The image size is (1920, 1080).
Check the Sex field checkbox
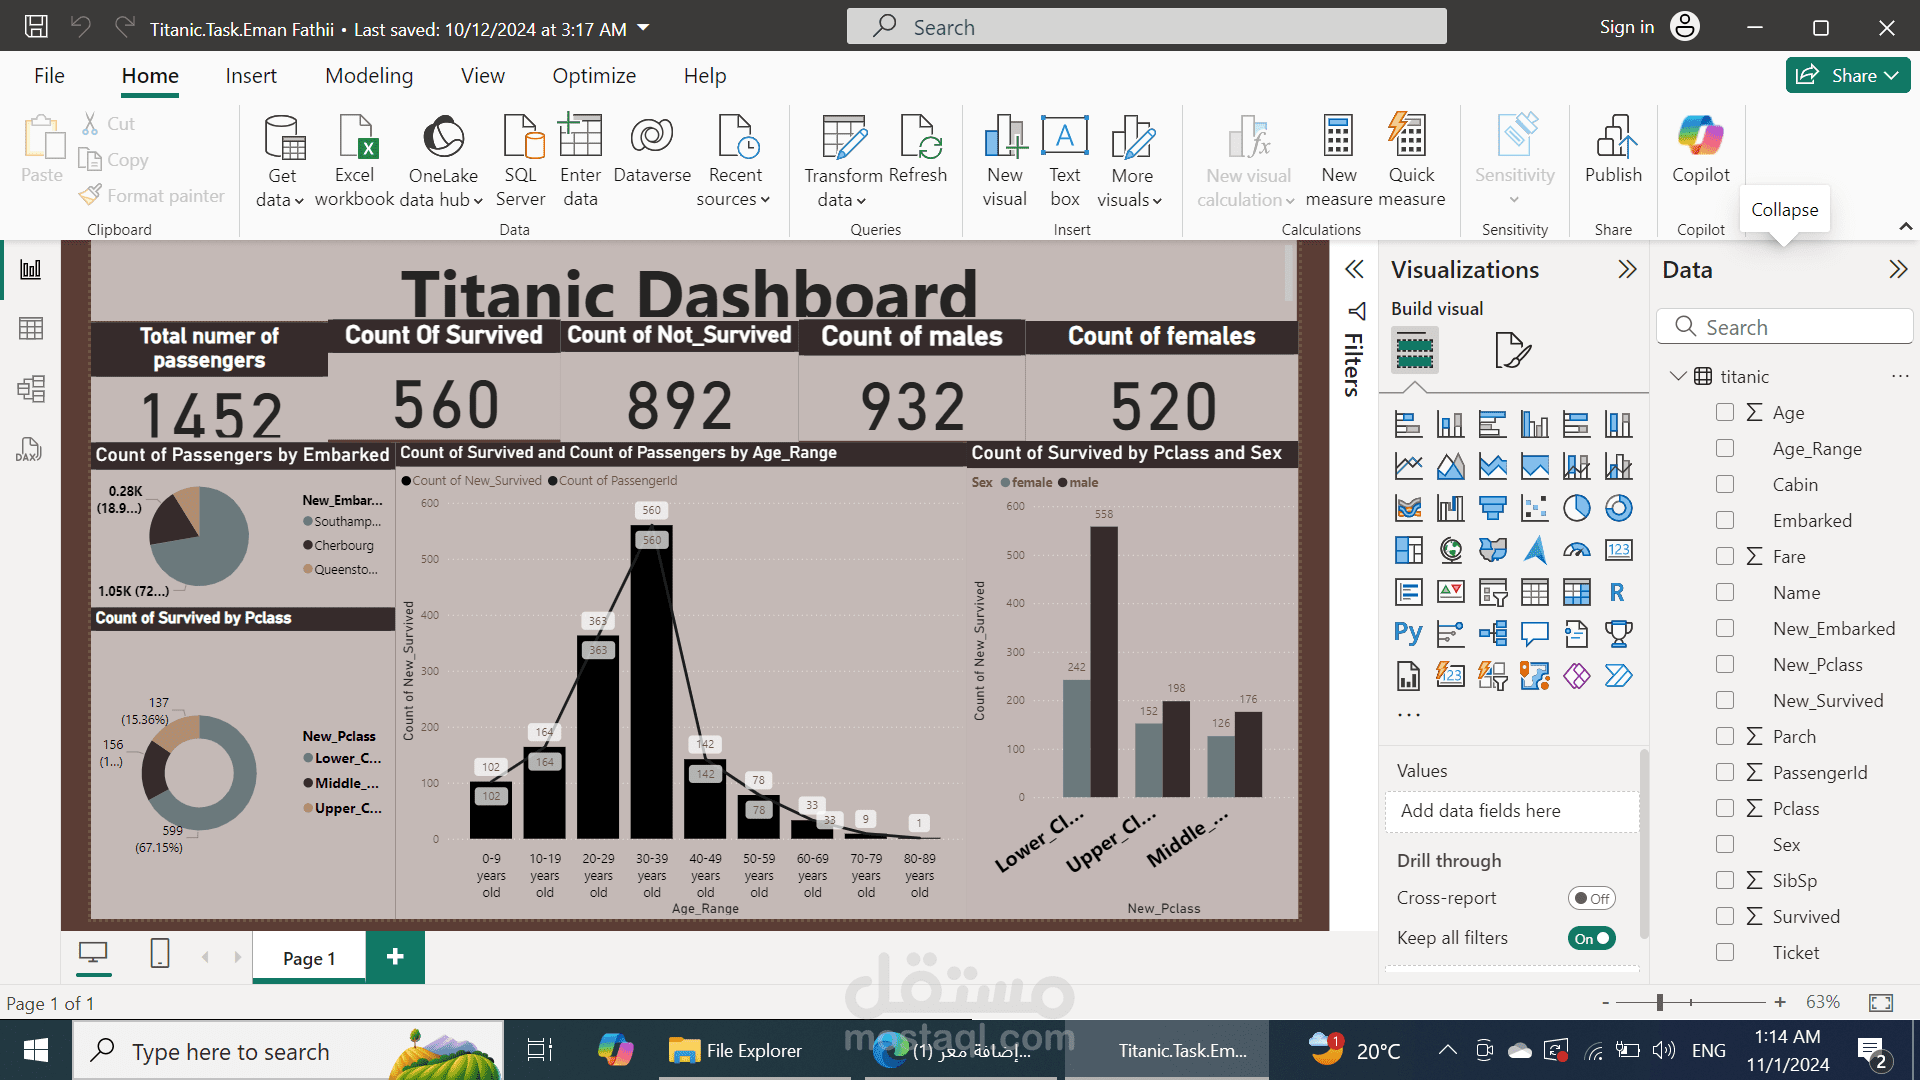pos(1725,844)
